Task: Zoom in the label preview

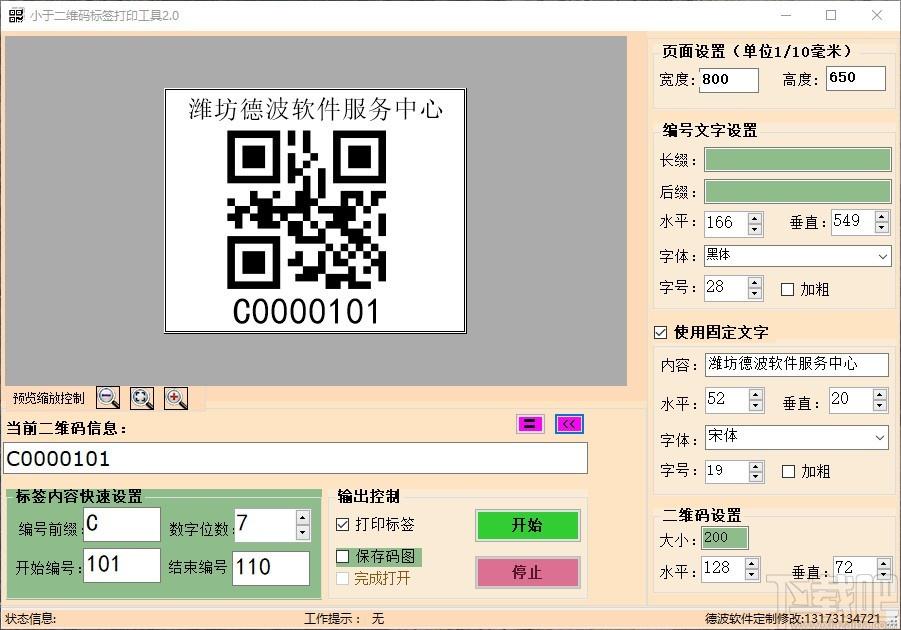Action: coord(176,398)
